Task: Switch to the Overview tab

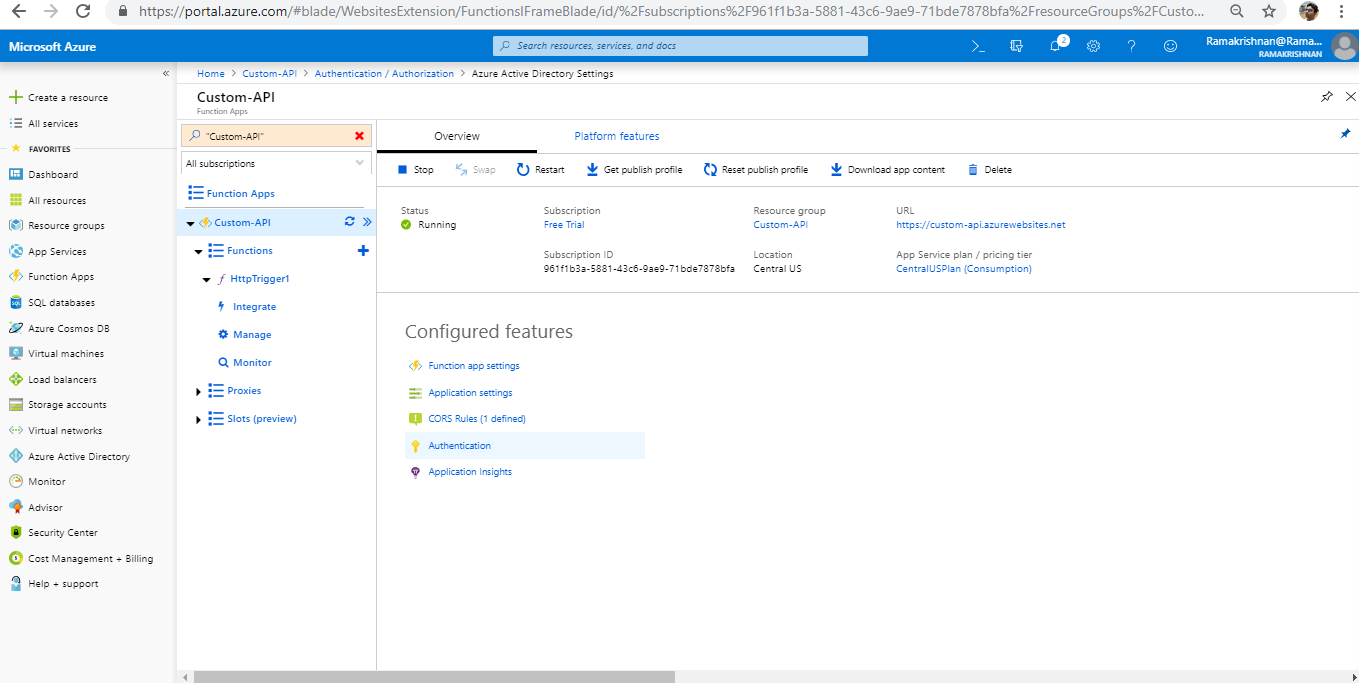Action: click(x=457, y=136)
